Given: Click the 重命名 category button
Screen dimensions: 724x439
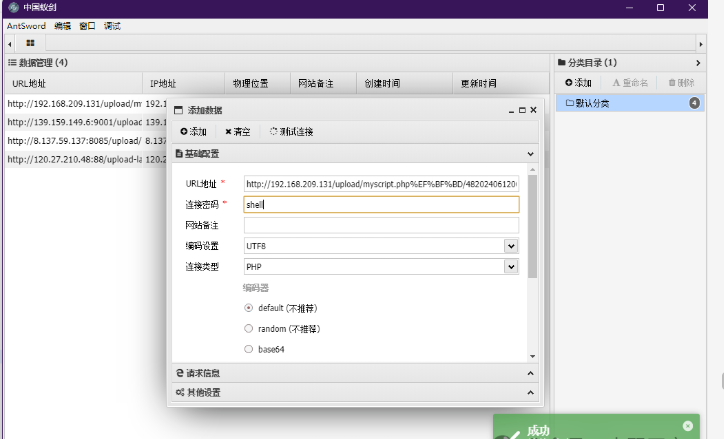Looking at the screenshot, I should 630,83.
